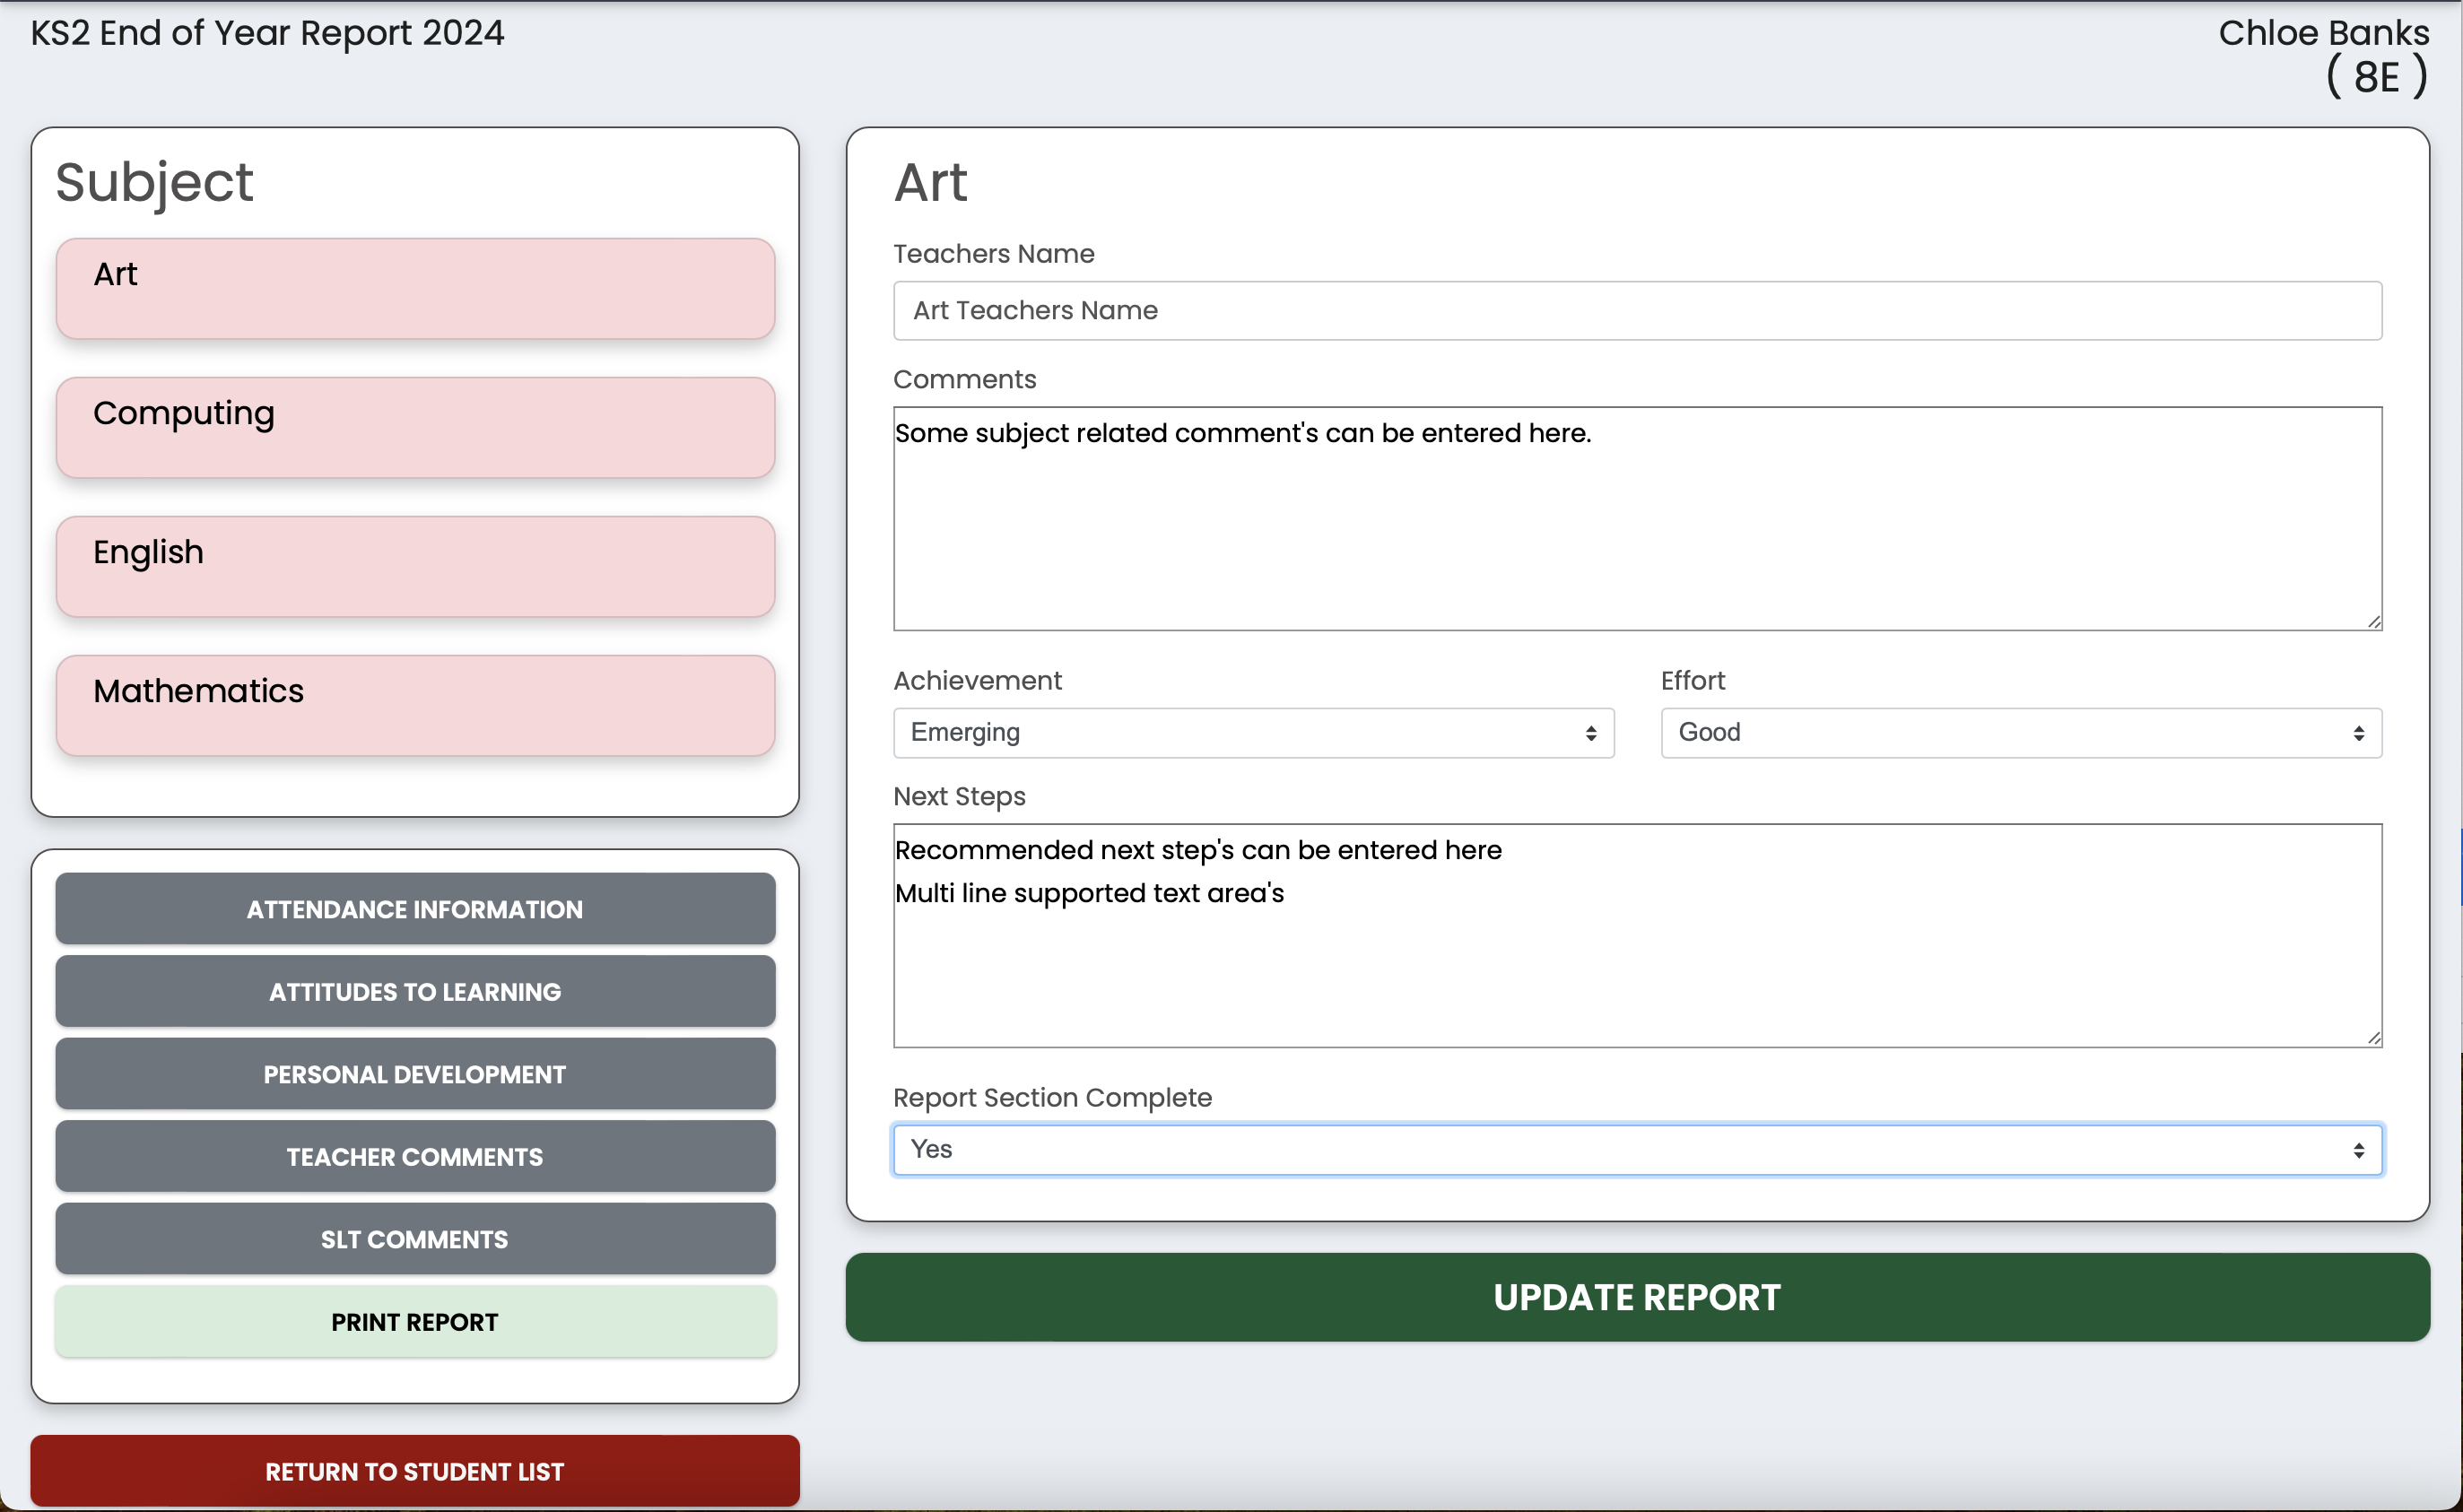Click inside the Next Steps text area

click(1637, 935)
